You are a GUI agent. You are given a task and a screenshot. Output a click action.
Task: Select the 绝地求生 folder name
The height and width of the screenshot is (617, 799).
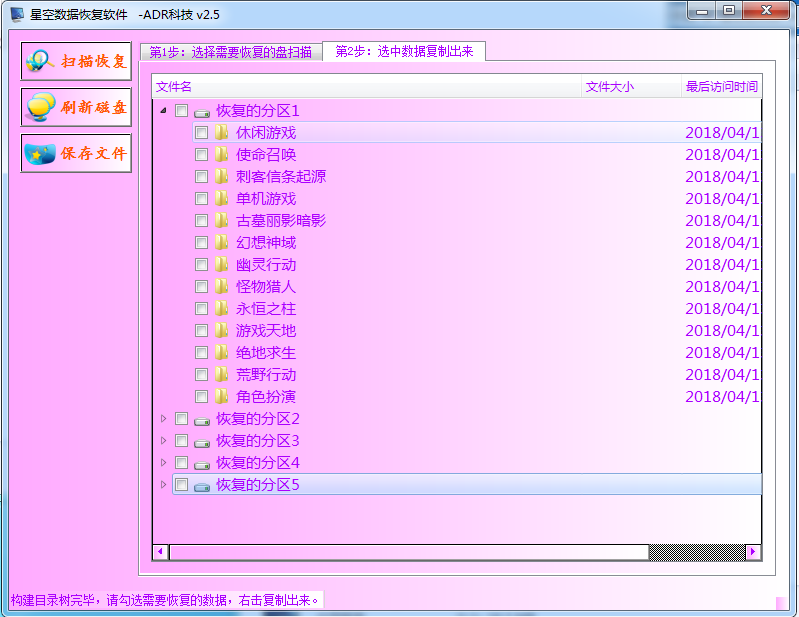click(x=265, y=353)
